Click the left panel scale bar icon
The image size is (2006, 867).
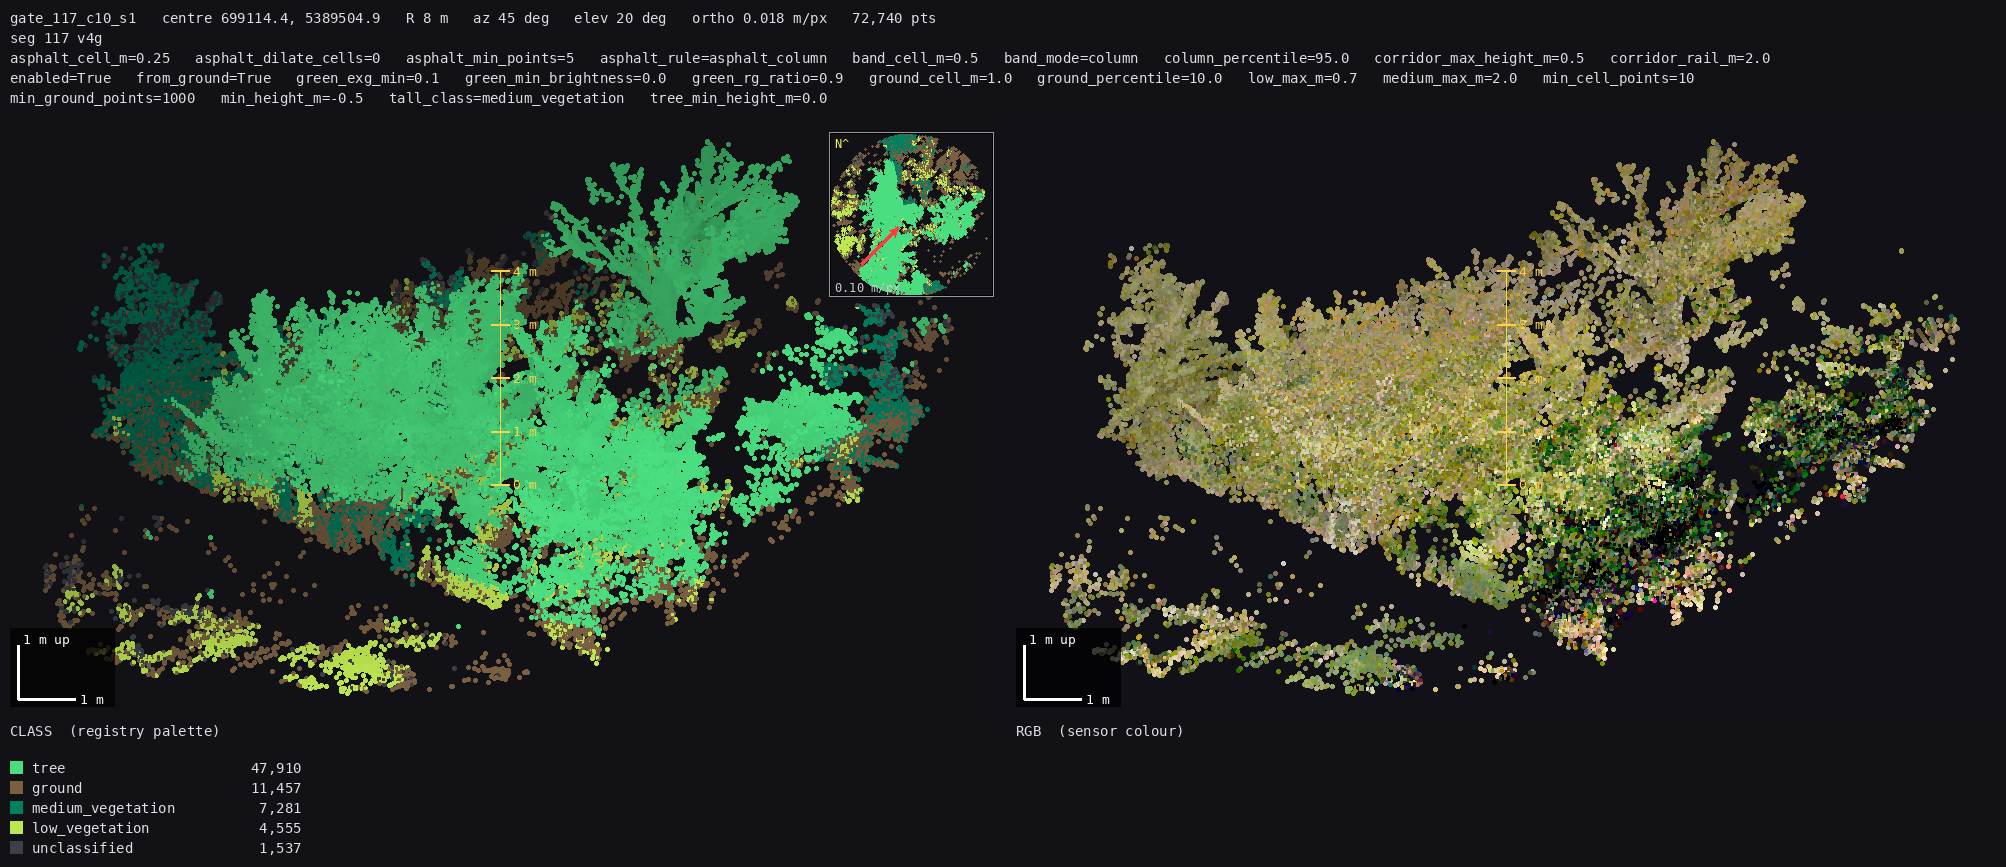tap(62, 668)
